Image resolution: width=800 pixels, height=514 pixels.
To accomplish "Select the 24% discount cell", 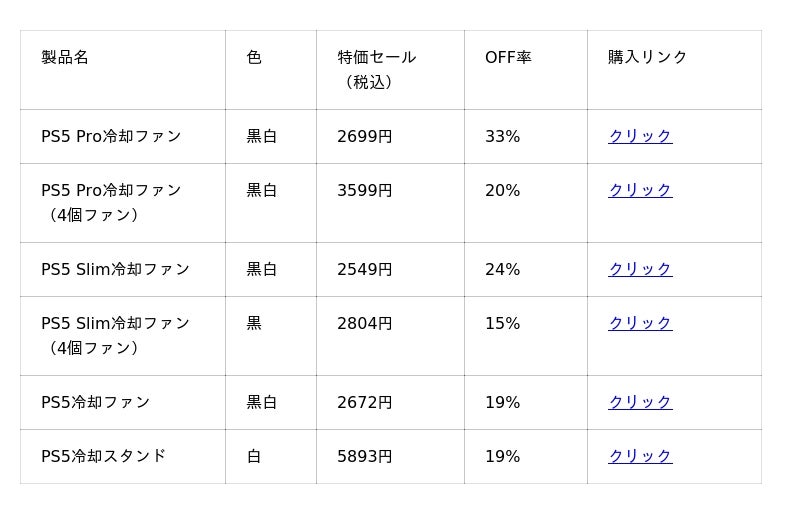I will [502, 269].
